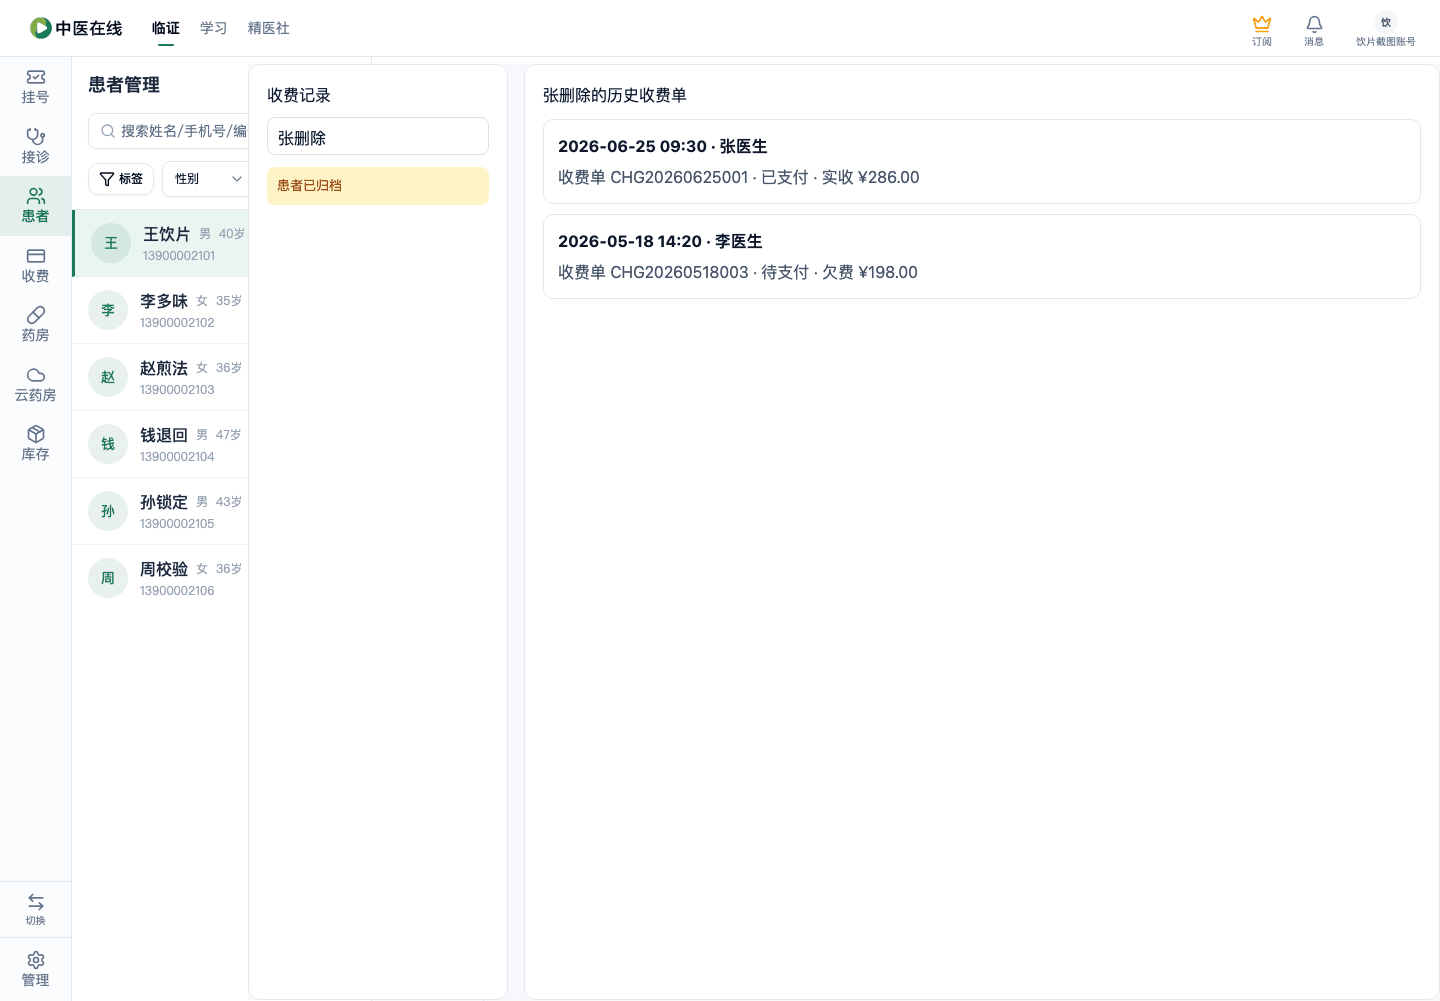Select patient 钱退回 in the list
This screenshot has width=1440, height=1001.
160,444
